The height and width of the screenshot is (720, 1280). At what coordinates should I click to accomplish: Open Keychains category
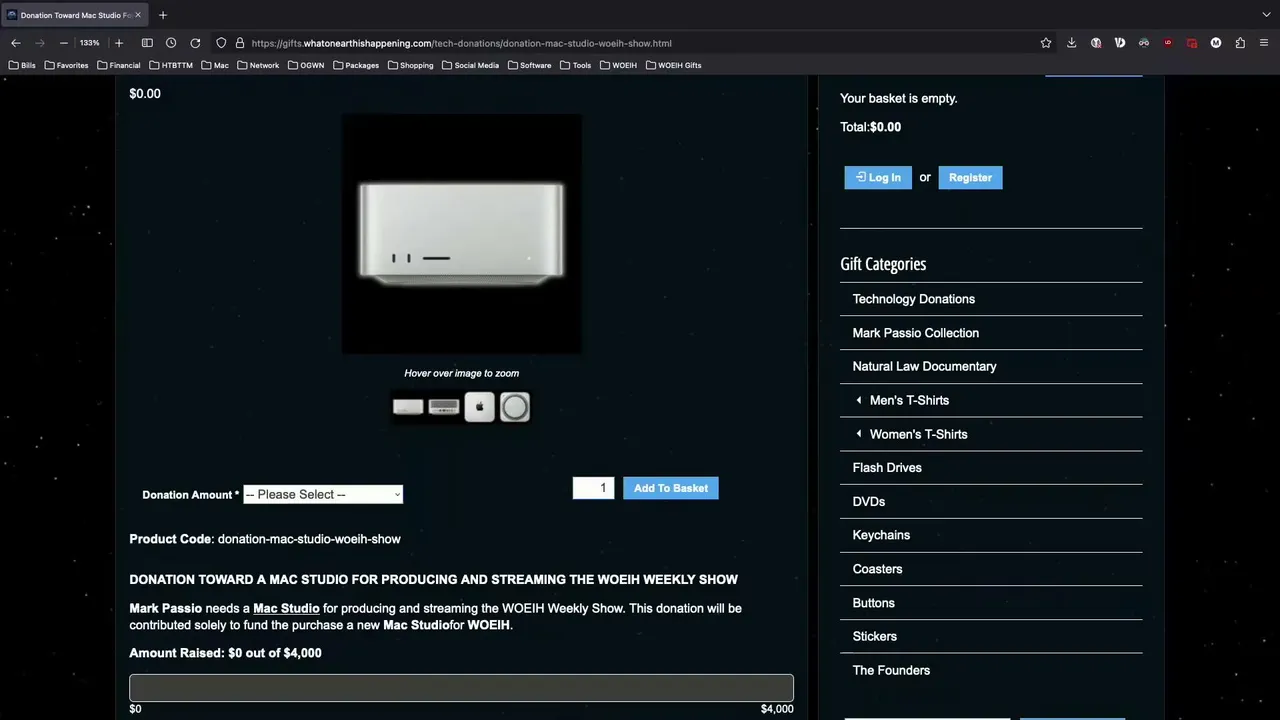[881, 535]
